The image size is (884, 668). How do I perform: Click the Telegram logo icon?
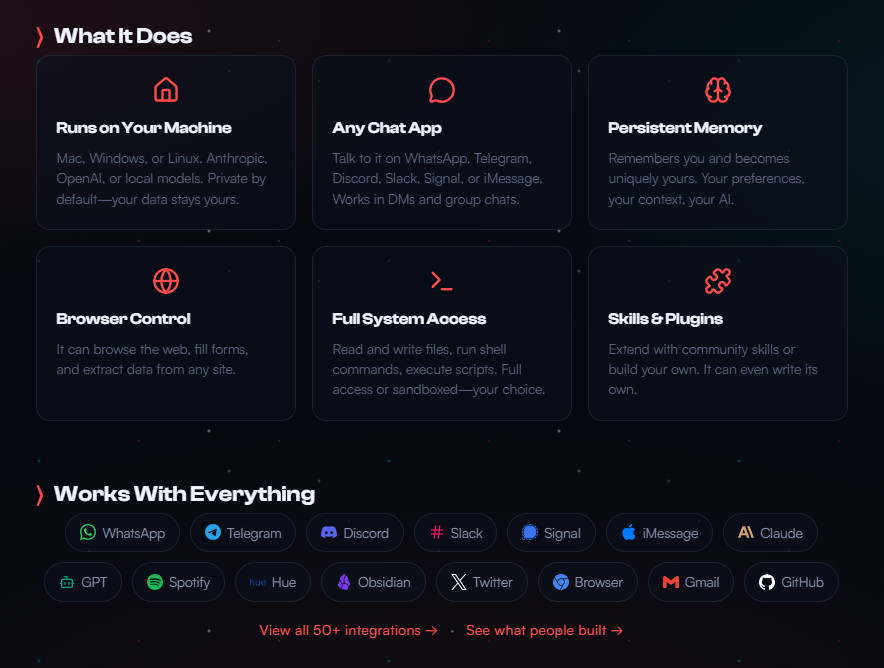[213, 533]
